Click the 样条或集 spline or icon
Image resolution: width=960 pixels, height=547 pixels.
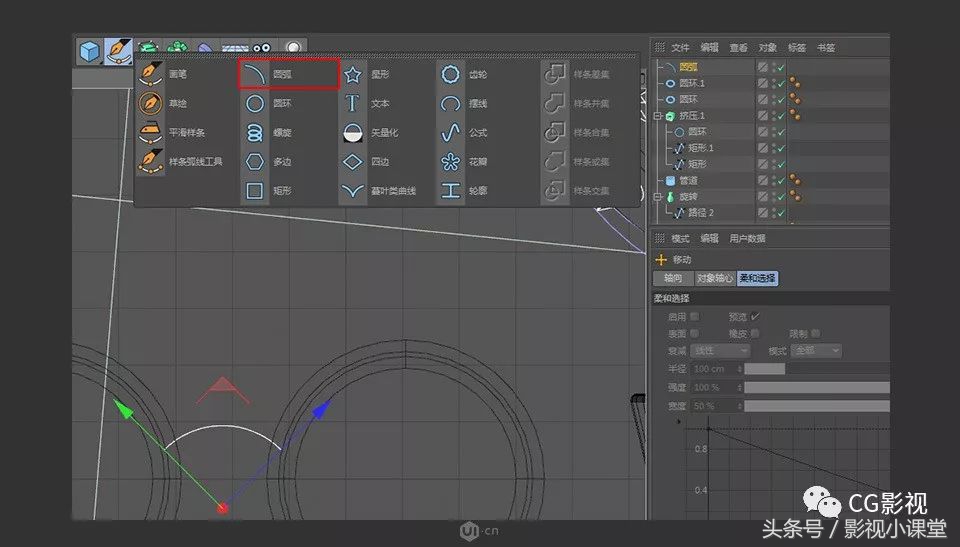[x=555, y=162]
